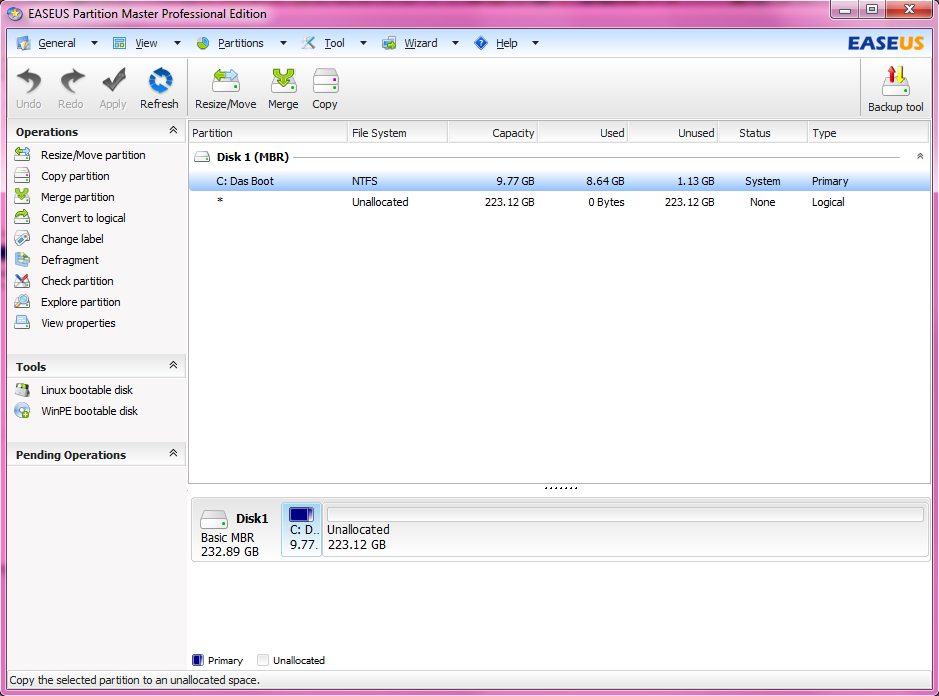Open the Backup tool
The height and width of the screenshot is (696, 939).
(895, 89)
